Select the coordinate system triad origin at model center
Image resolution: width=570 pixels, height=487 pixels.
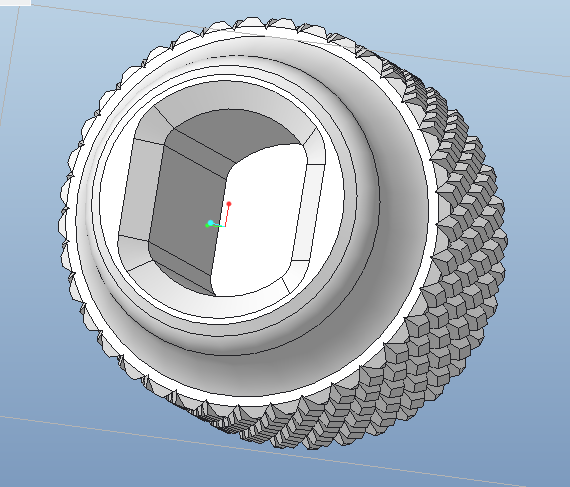(x=225, y=226)
